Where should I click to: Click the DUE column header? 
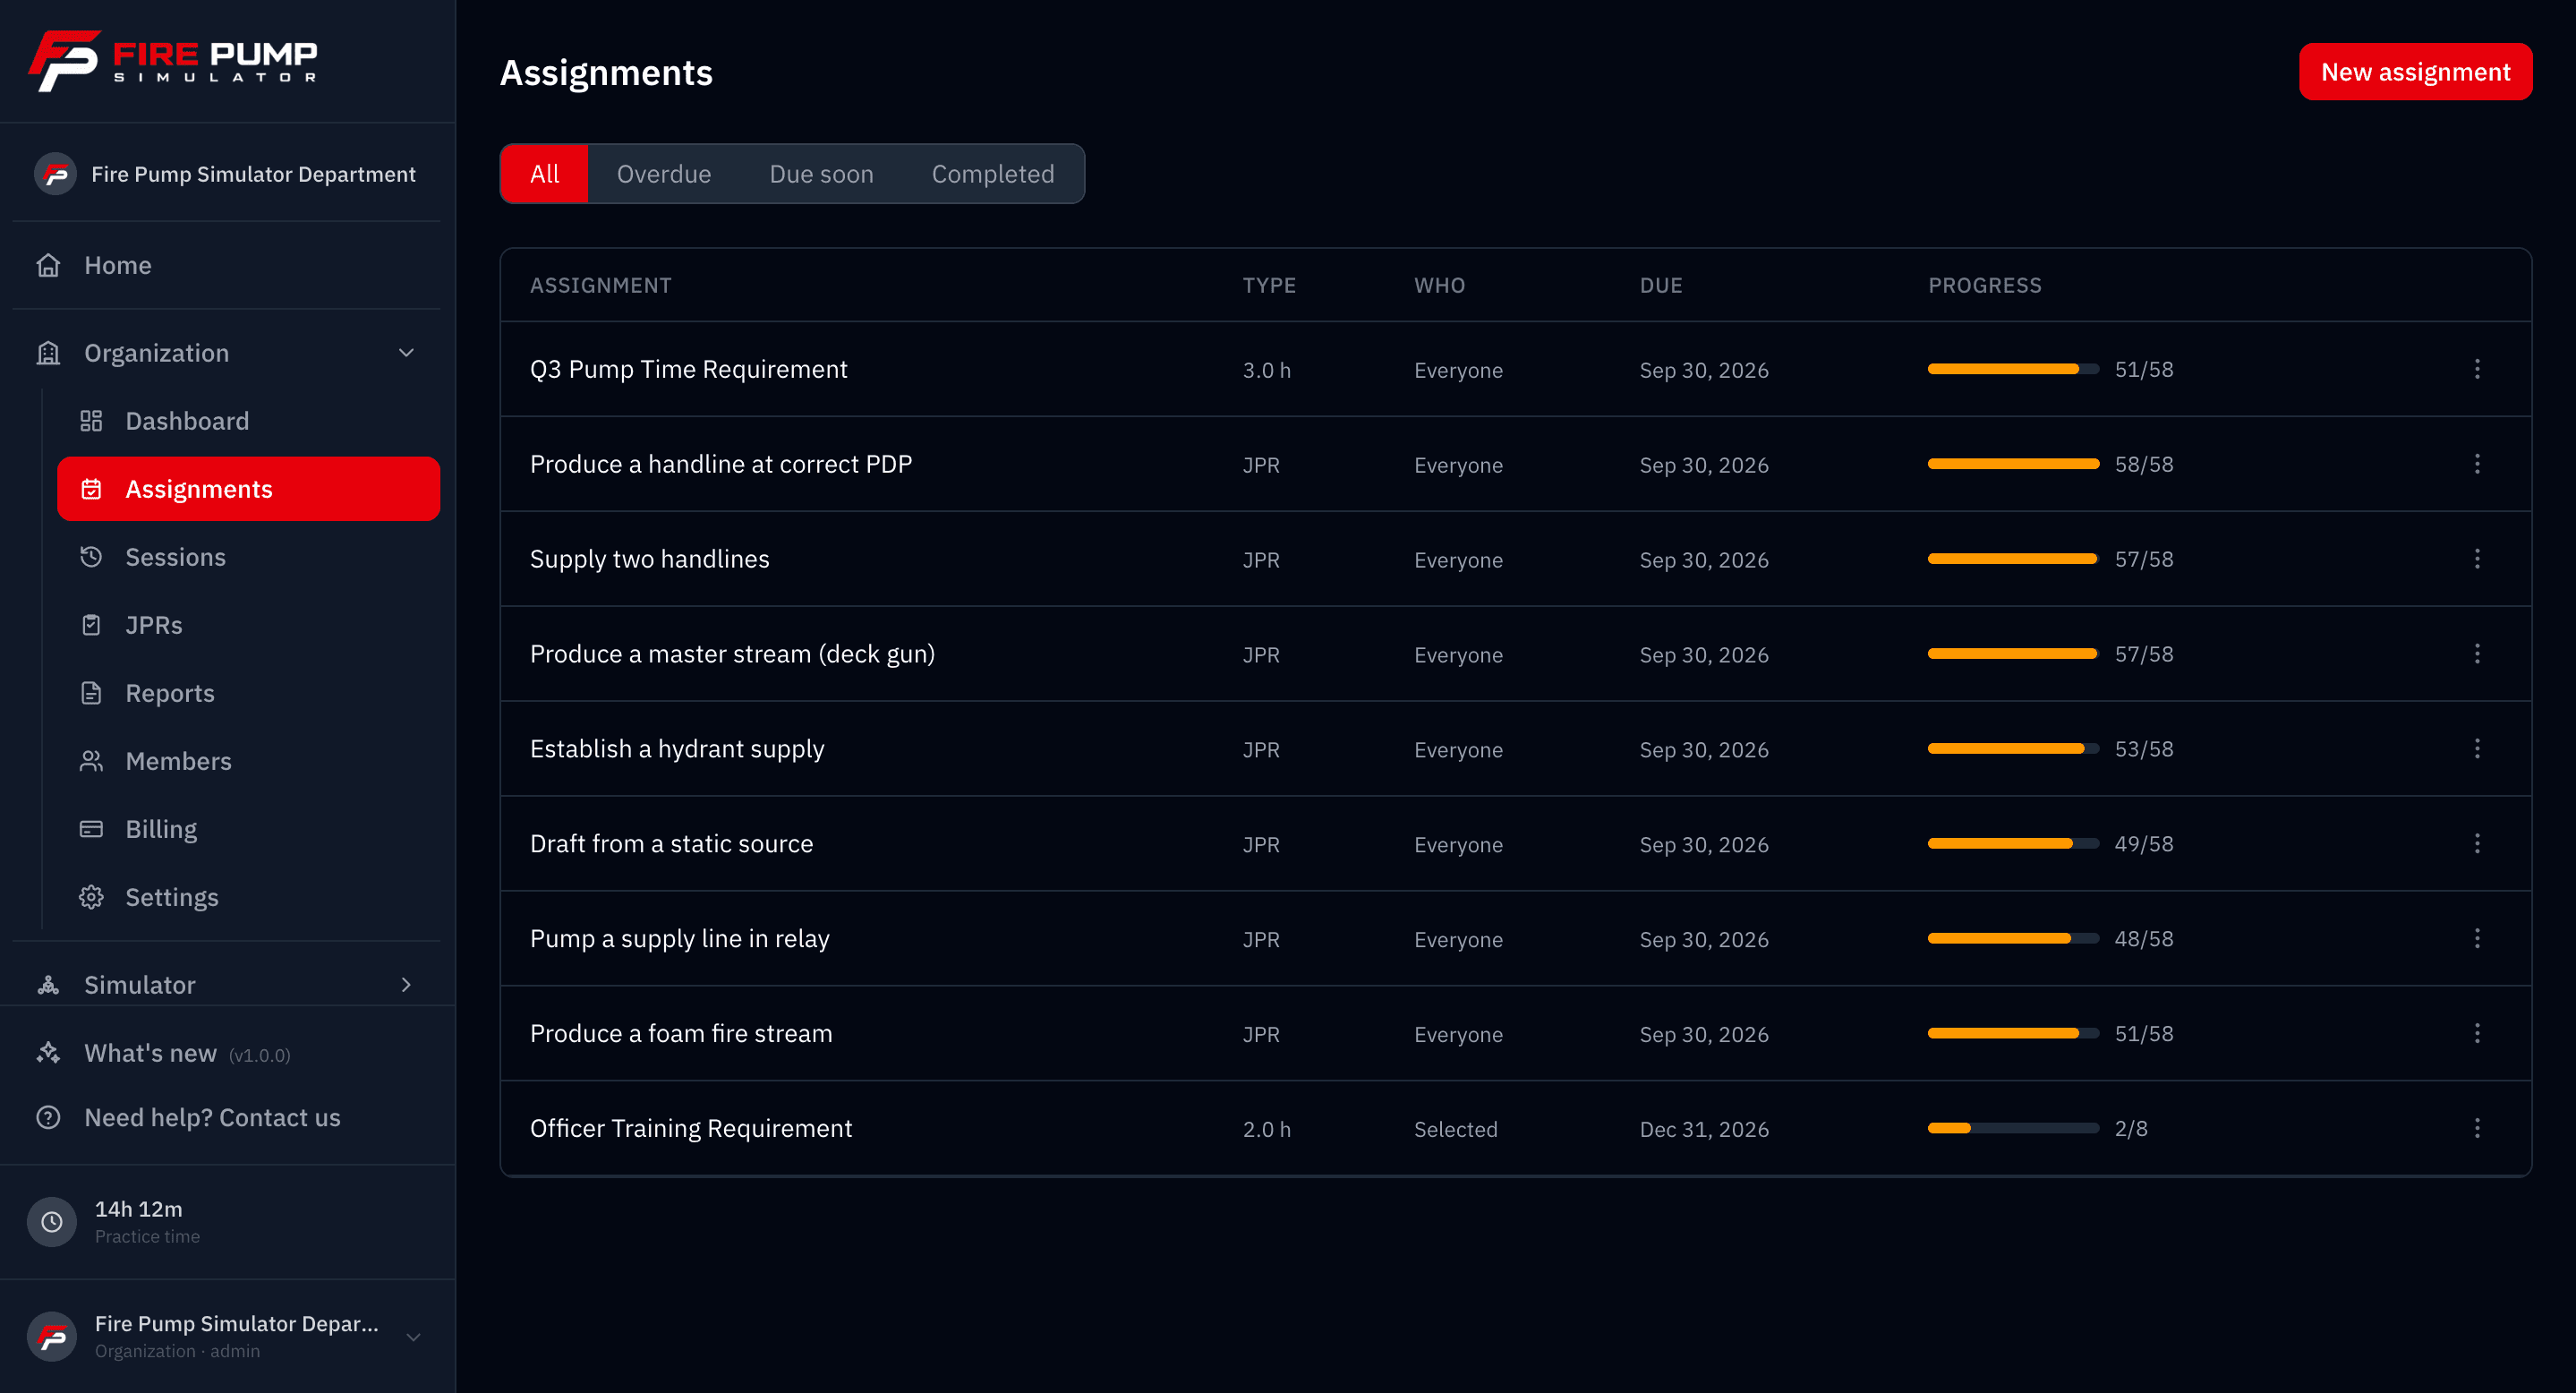[1661, 285]
